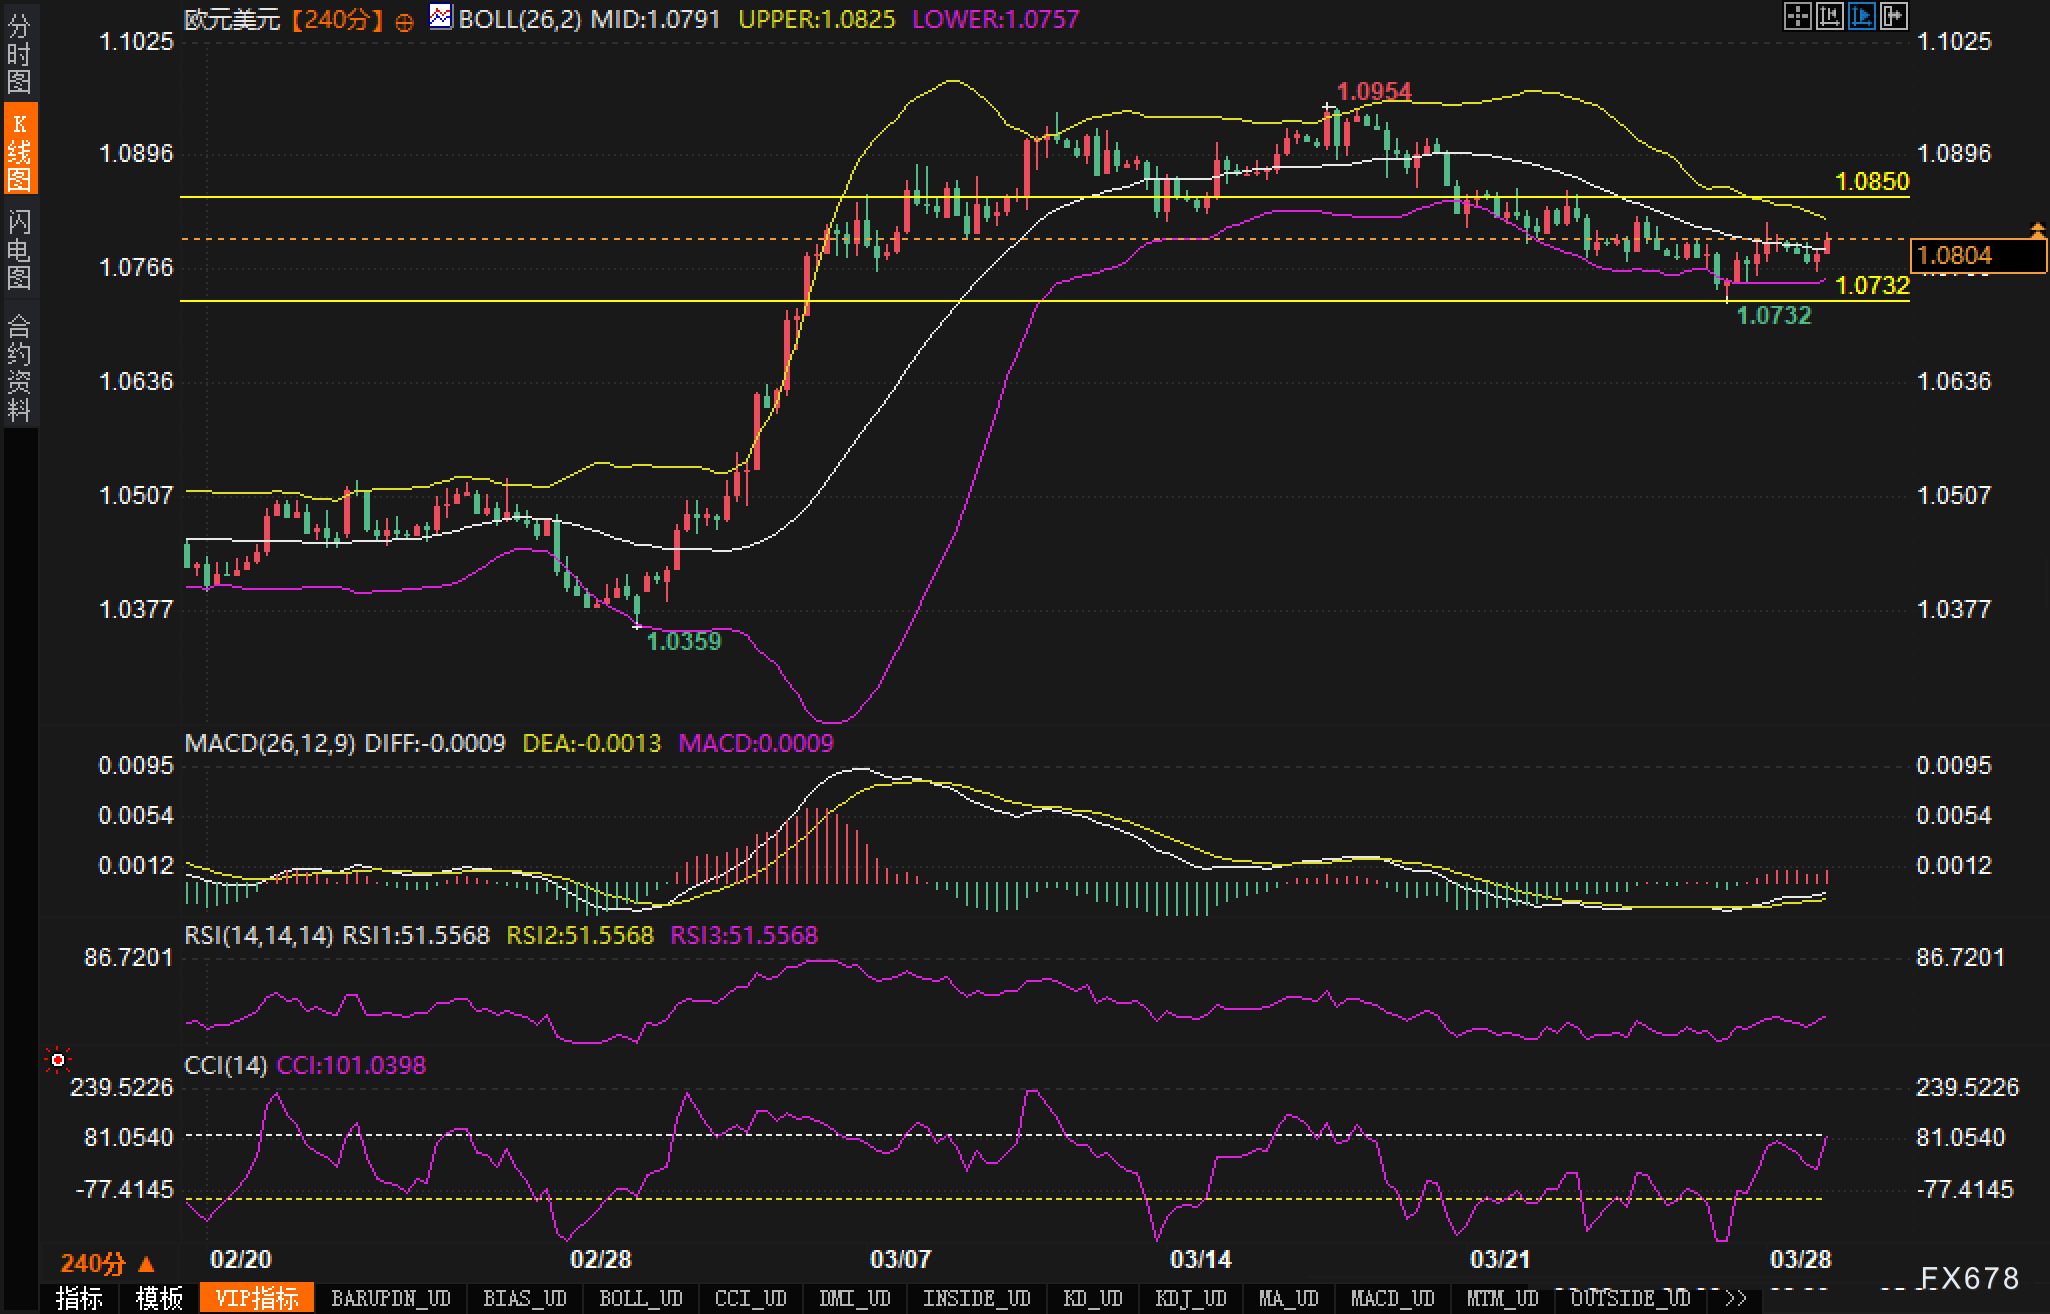Switch to 分时图 time-sharing view
Image resolution: width=2050 pixels, height=1314 pixels.
click(19, 54)
